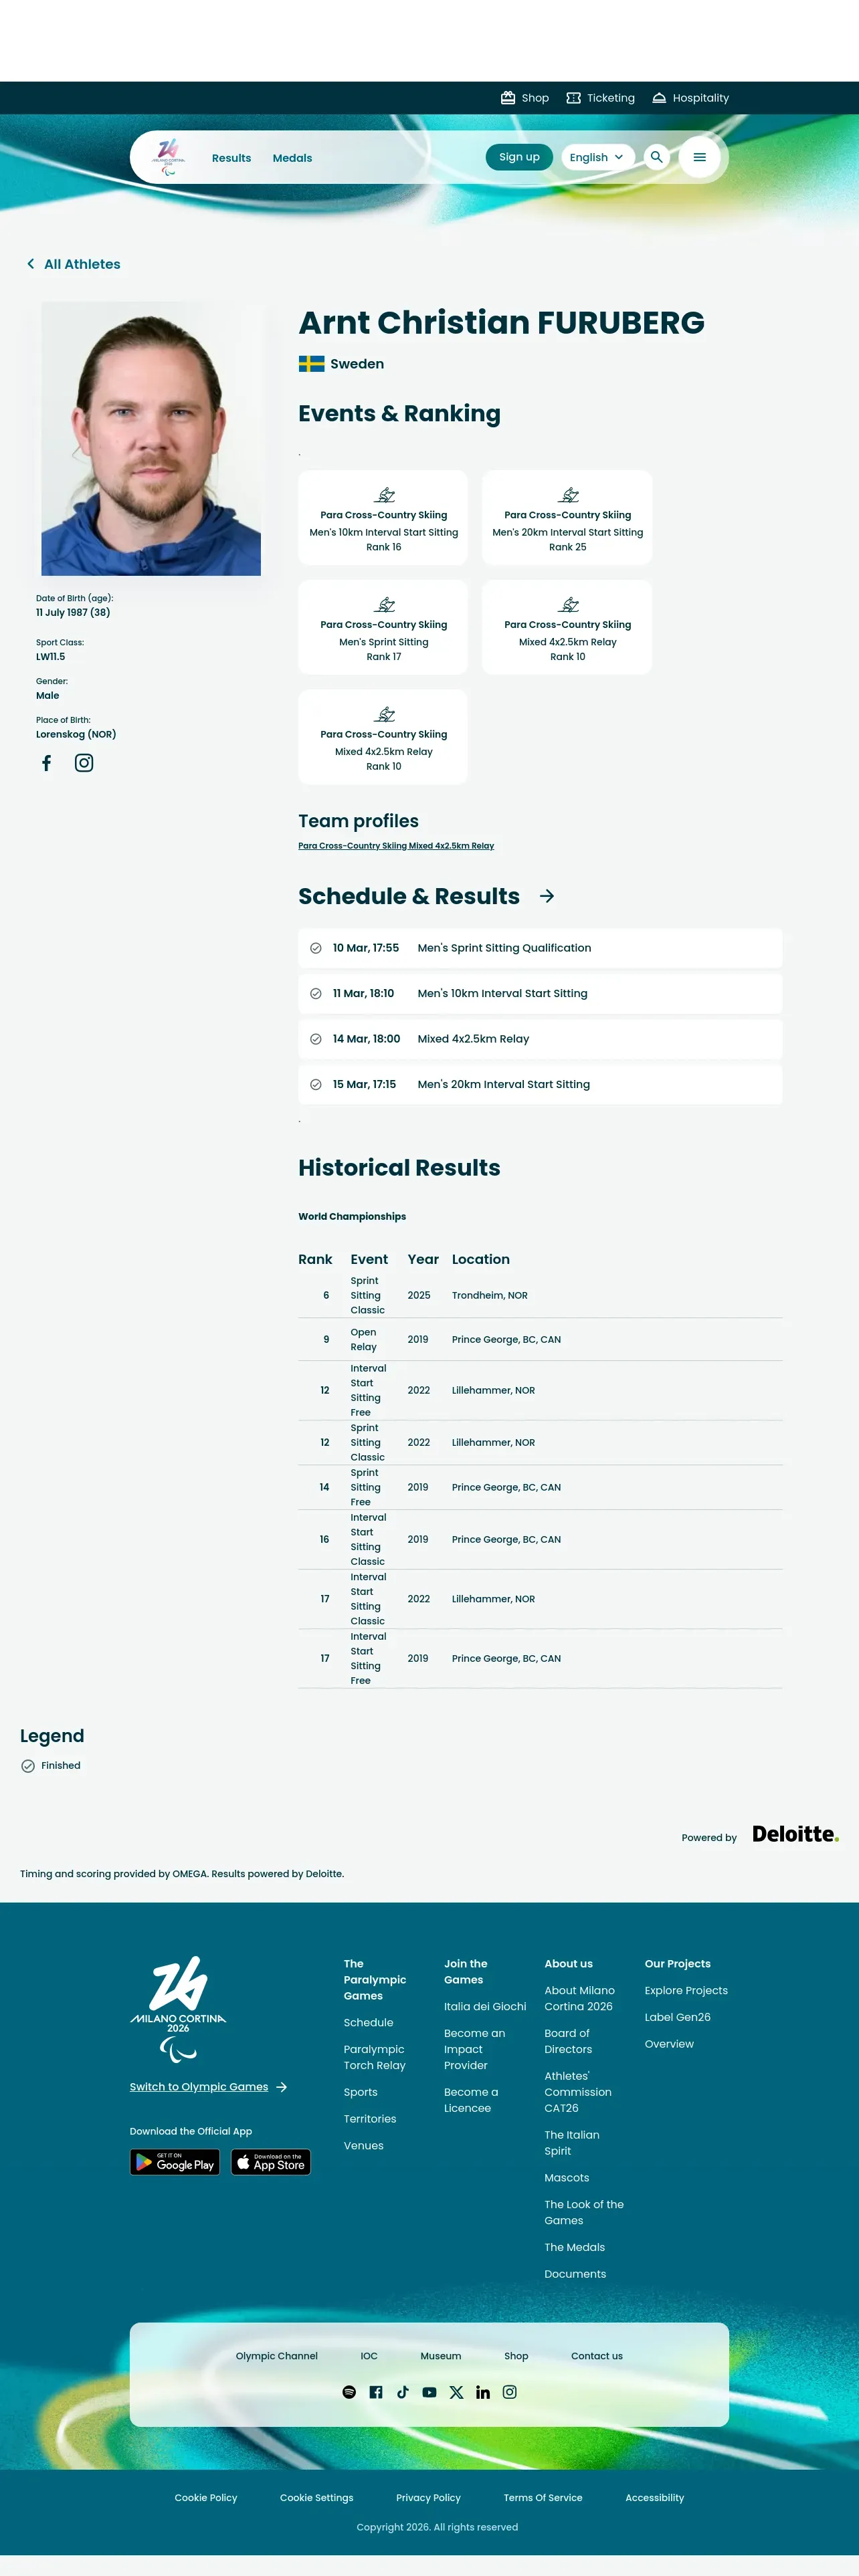Viewport: 859px width, 2576px height.
Task: Click the Google Play download badge
Action: pos(175,2163)
